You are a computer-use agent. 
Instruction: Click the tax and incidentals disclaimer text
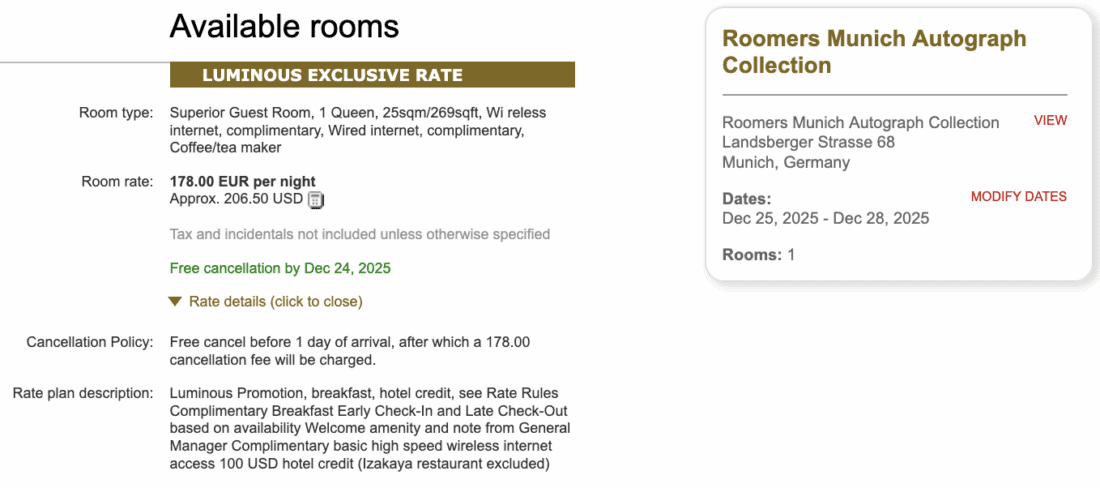360,234
